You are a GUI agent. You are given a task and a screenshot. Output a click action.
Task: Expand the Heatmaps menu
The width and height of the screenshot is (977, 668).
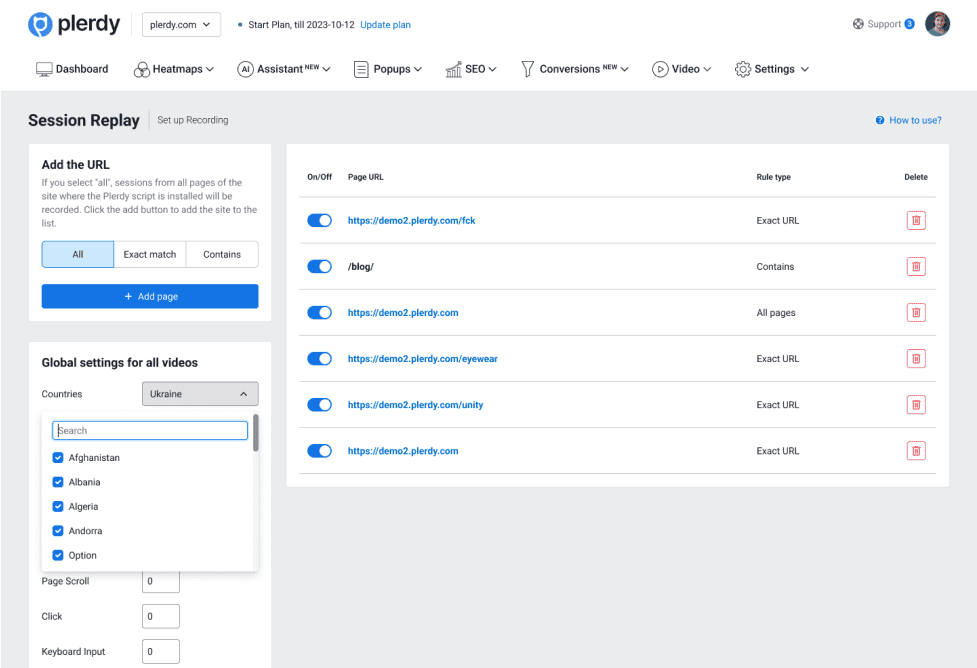click(176, 69)
